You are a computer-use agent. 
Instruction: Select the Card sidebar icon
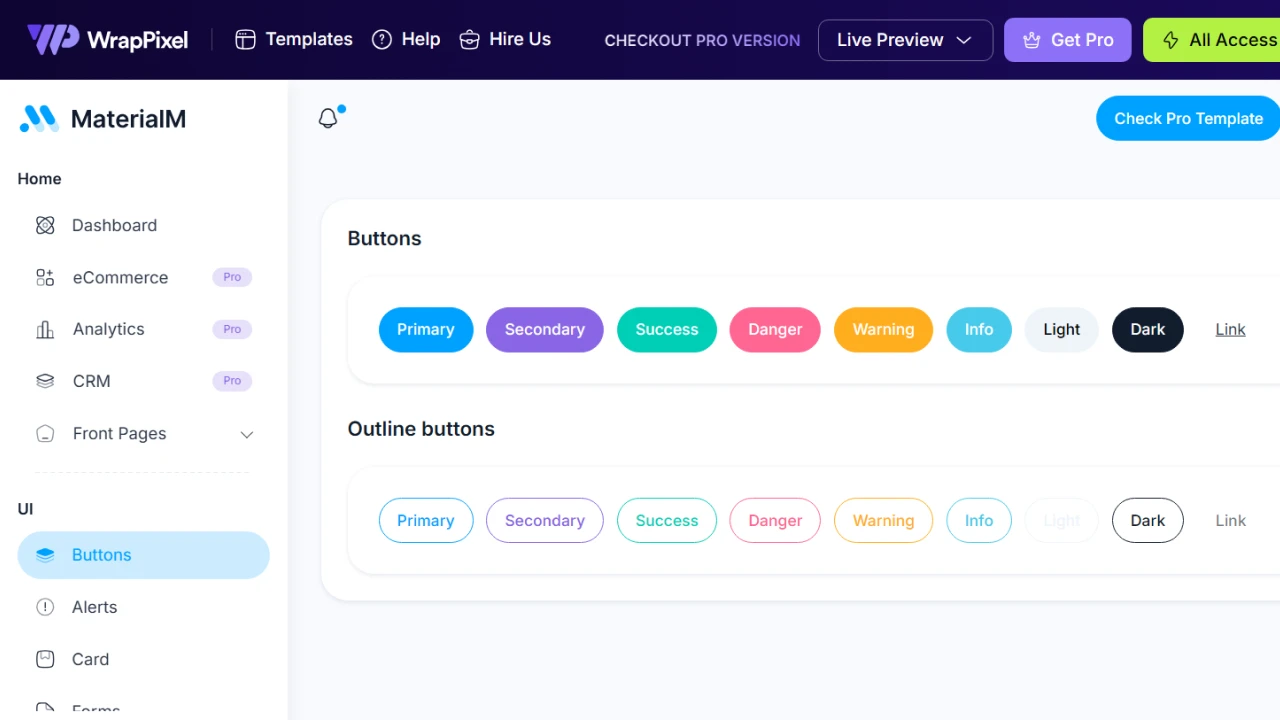point(44,659)
